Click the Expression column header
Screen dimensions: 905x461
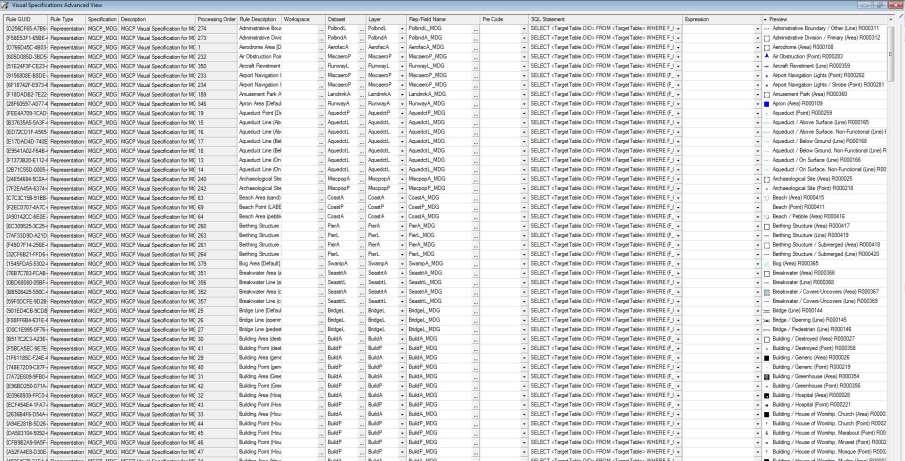pos(721,20)
